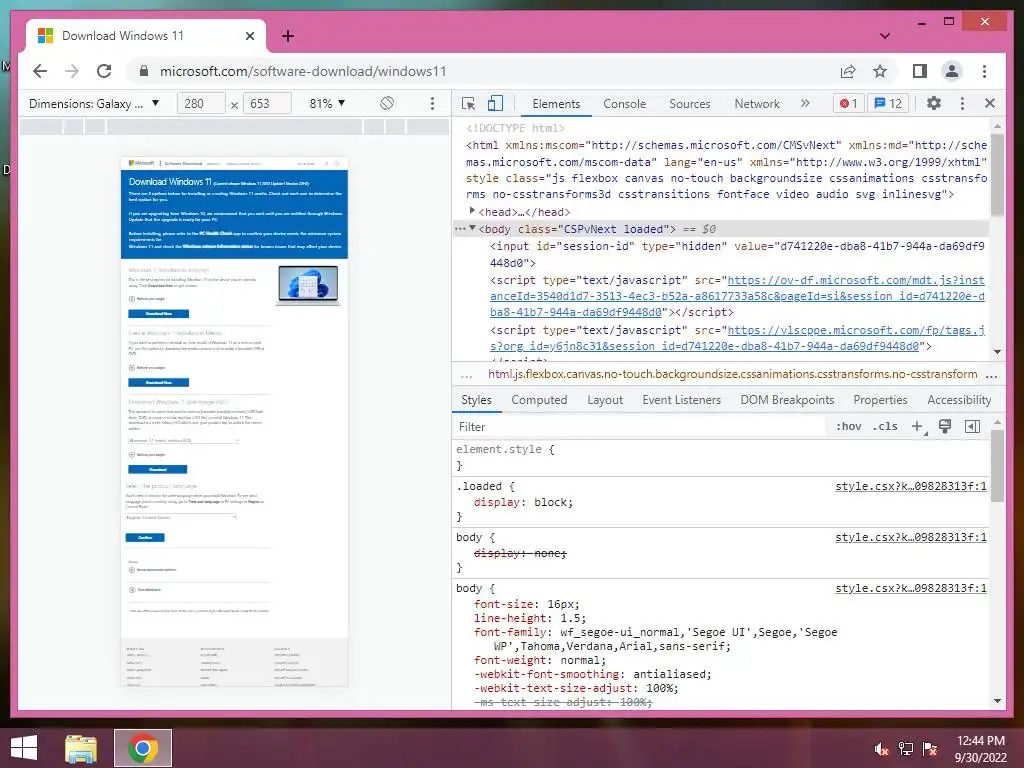View site information lock icon

[144, 71]
